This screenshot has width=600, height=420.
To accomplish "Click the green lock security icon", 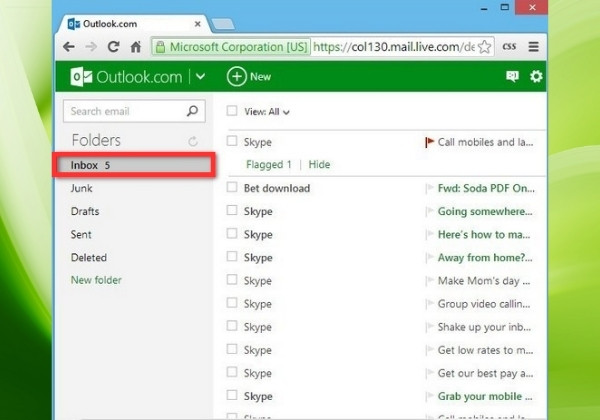I will (161, 47).
